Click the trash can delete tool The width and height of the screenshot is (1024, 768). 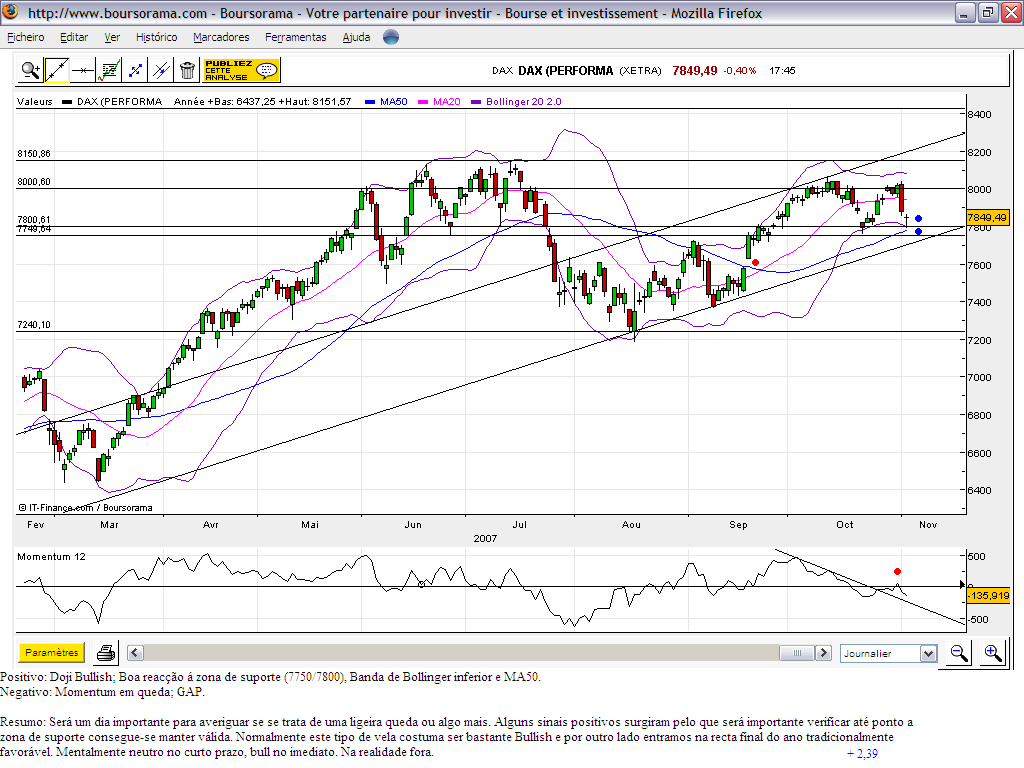click(x=187, y=70)
